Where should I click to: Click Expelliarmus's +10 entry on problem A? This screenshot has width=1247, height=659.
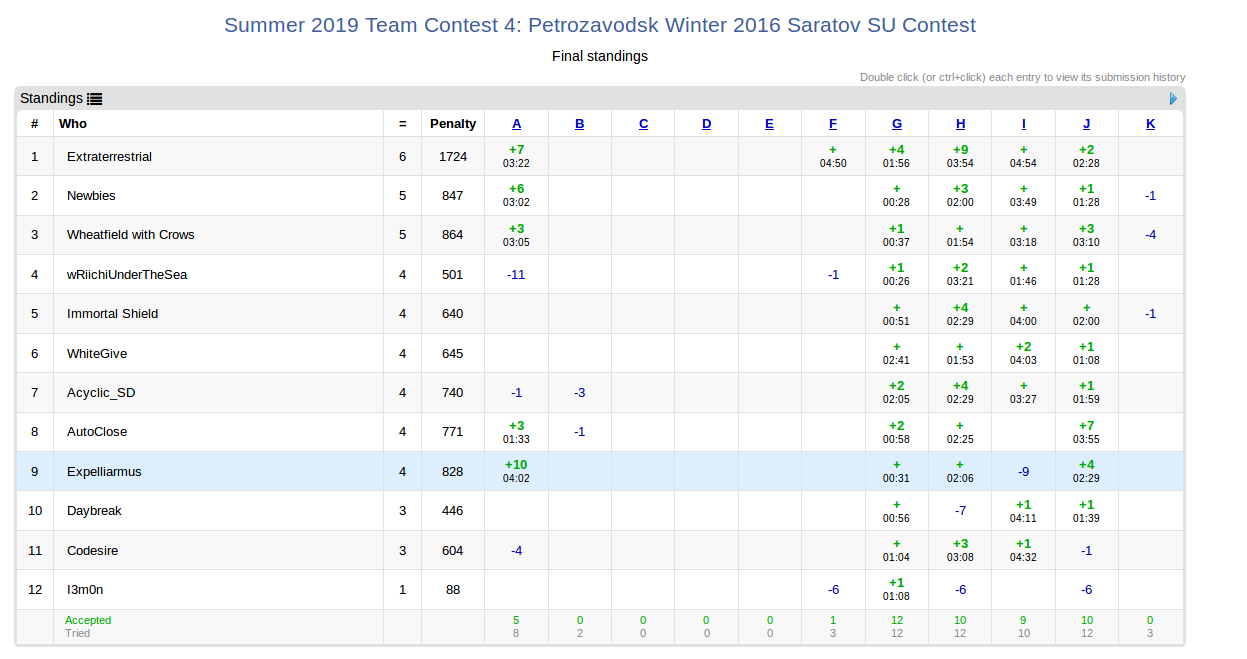click(x=517, y=471)
